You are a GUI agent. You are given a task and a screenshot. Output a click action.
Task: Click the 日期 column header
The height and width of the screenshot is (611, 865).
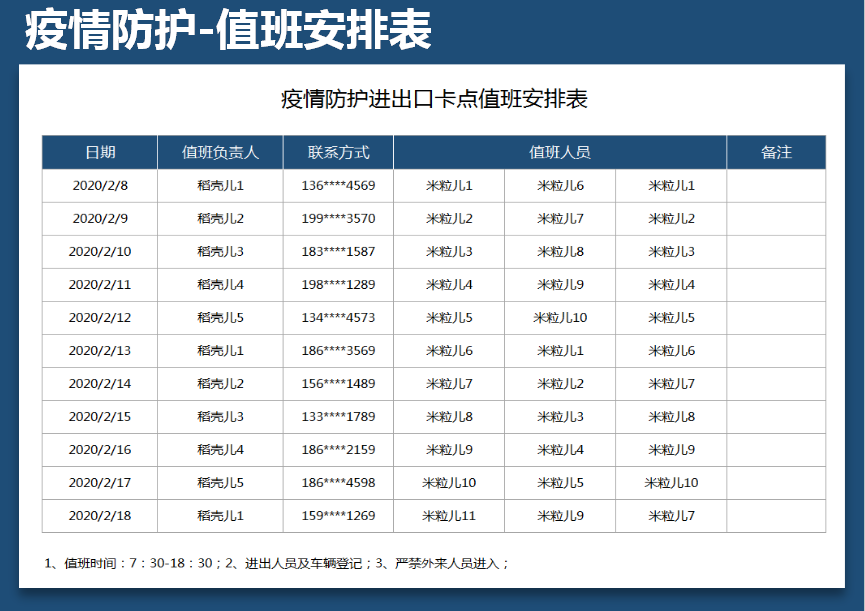click(x=98, y=152)
